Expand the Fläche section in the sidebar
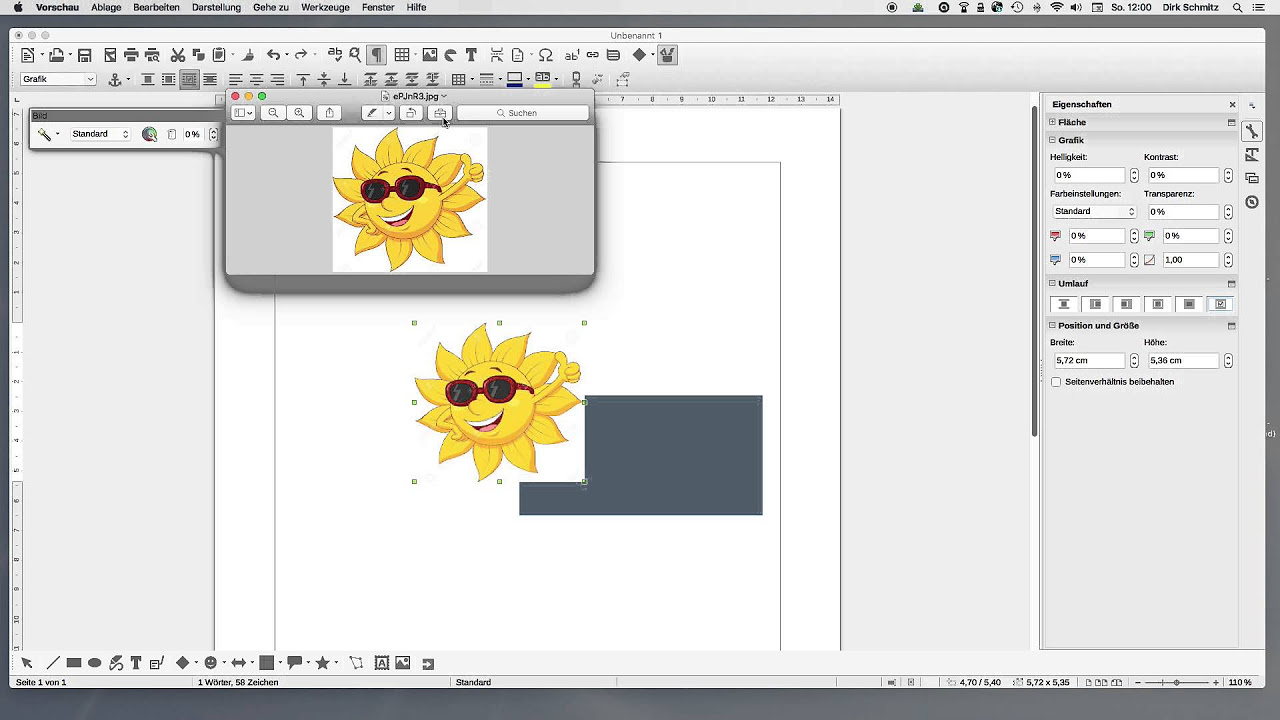The height and width of the screenshot is (720, 1280). 1052,122
